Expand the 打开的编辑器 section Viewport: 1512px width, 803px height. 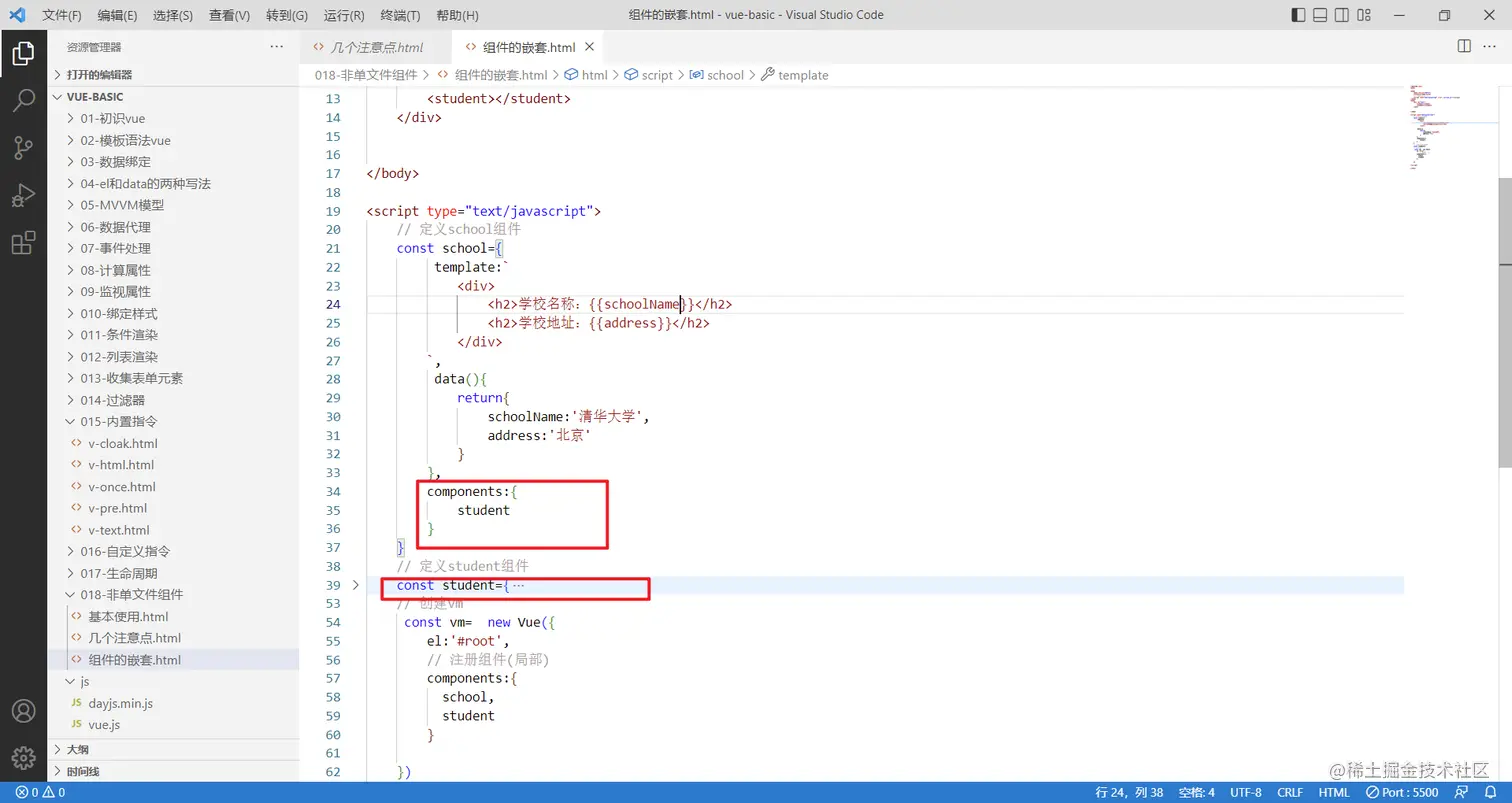point(174,74)
